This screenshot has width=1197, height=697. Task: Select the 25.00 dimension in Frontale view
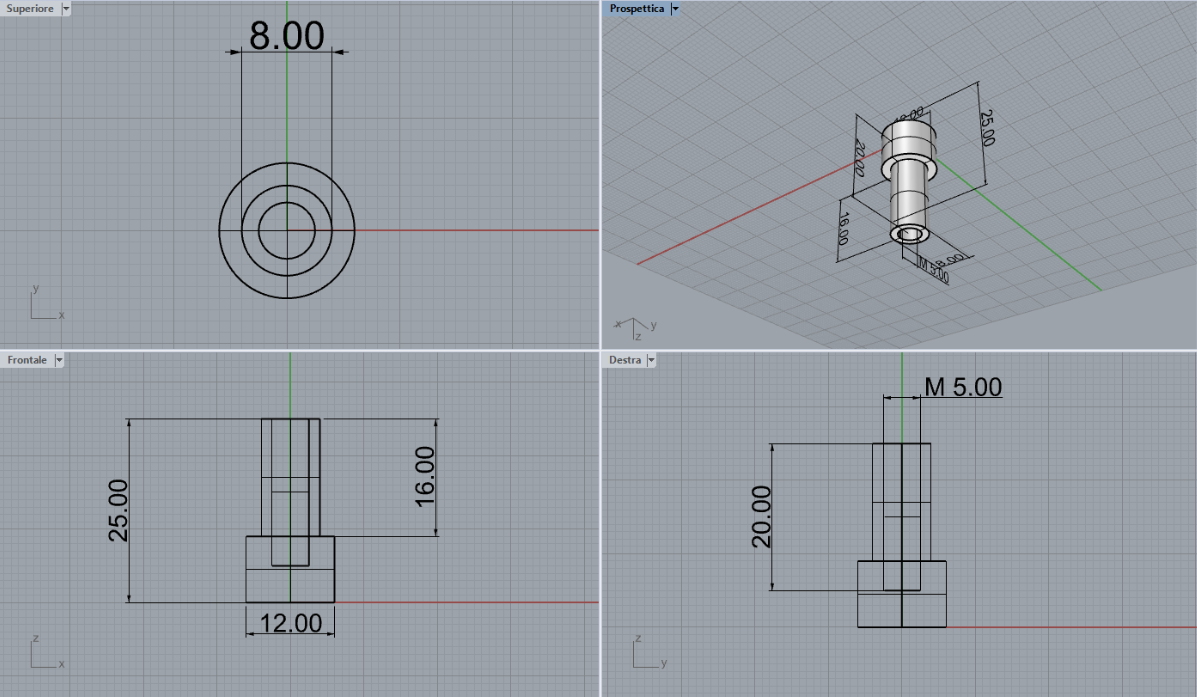[118, 510]
